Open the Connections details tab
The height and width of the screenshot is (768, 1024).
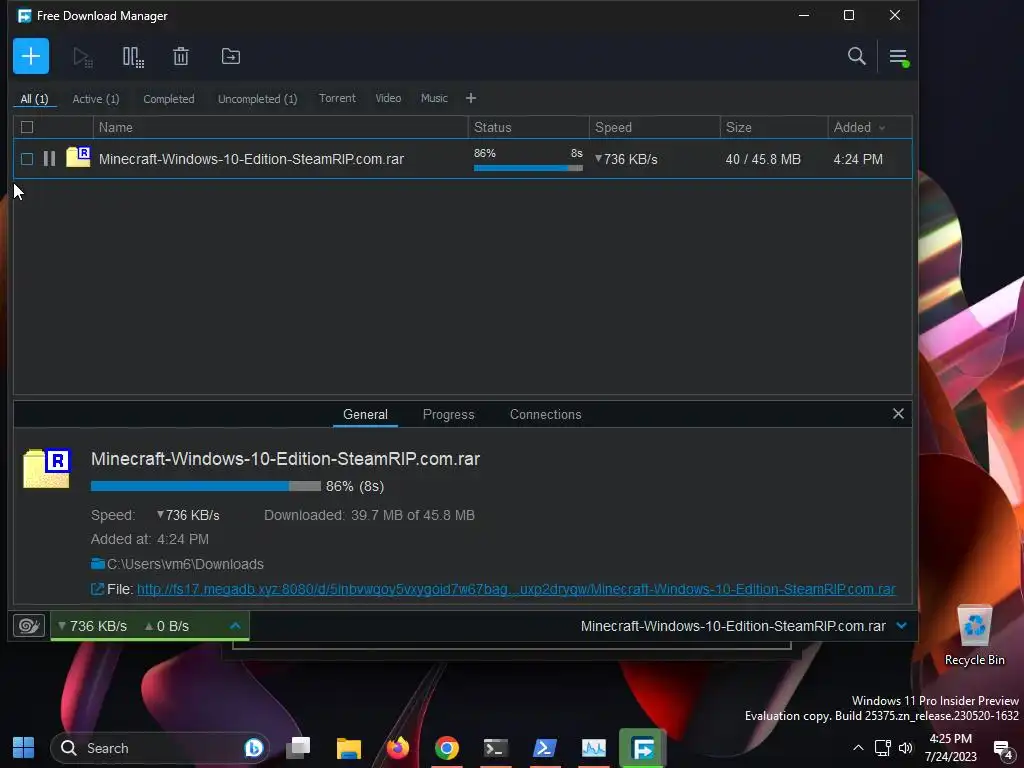[545, 415]
